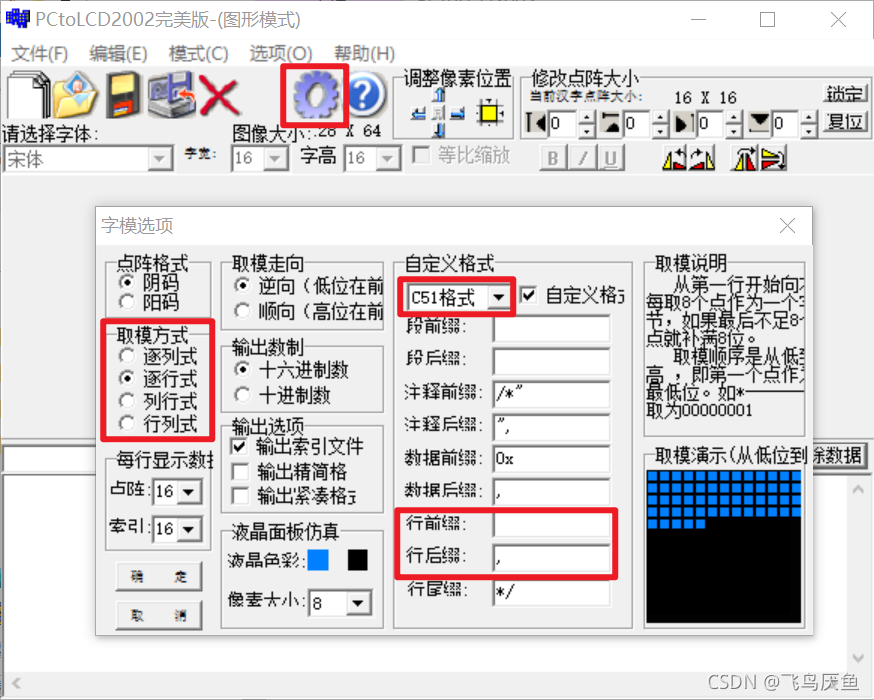874x700 pixels.
Task: Select the 行列式 radio option
Action: (x=127, y=424)
